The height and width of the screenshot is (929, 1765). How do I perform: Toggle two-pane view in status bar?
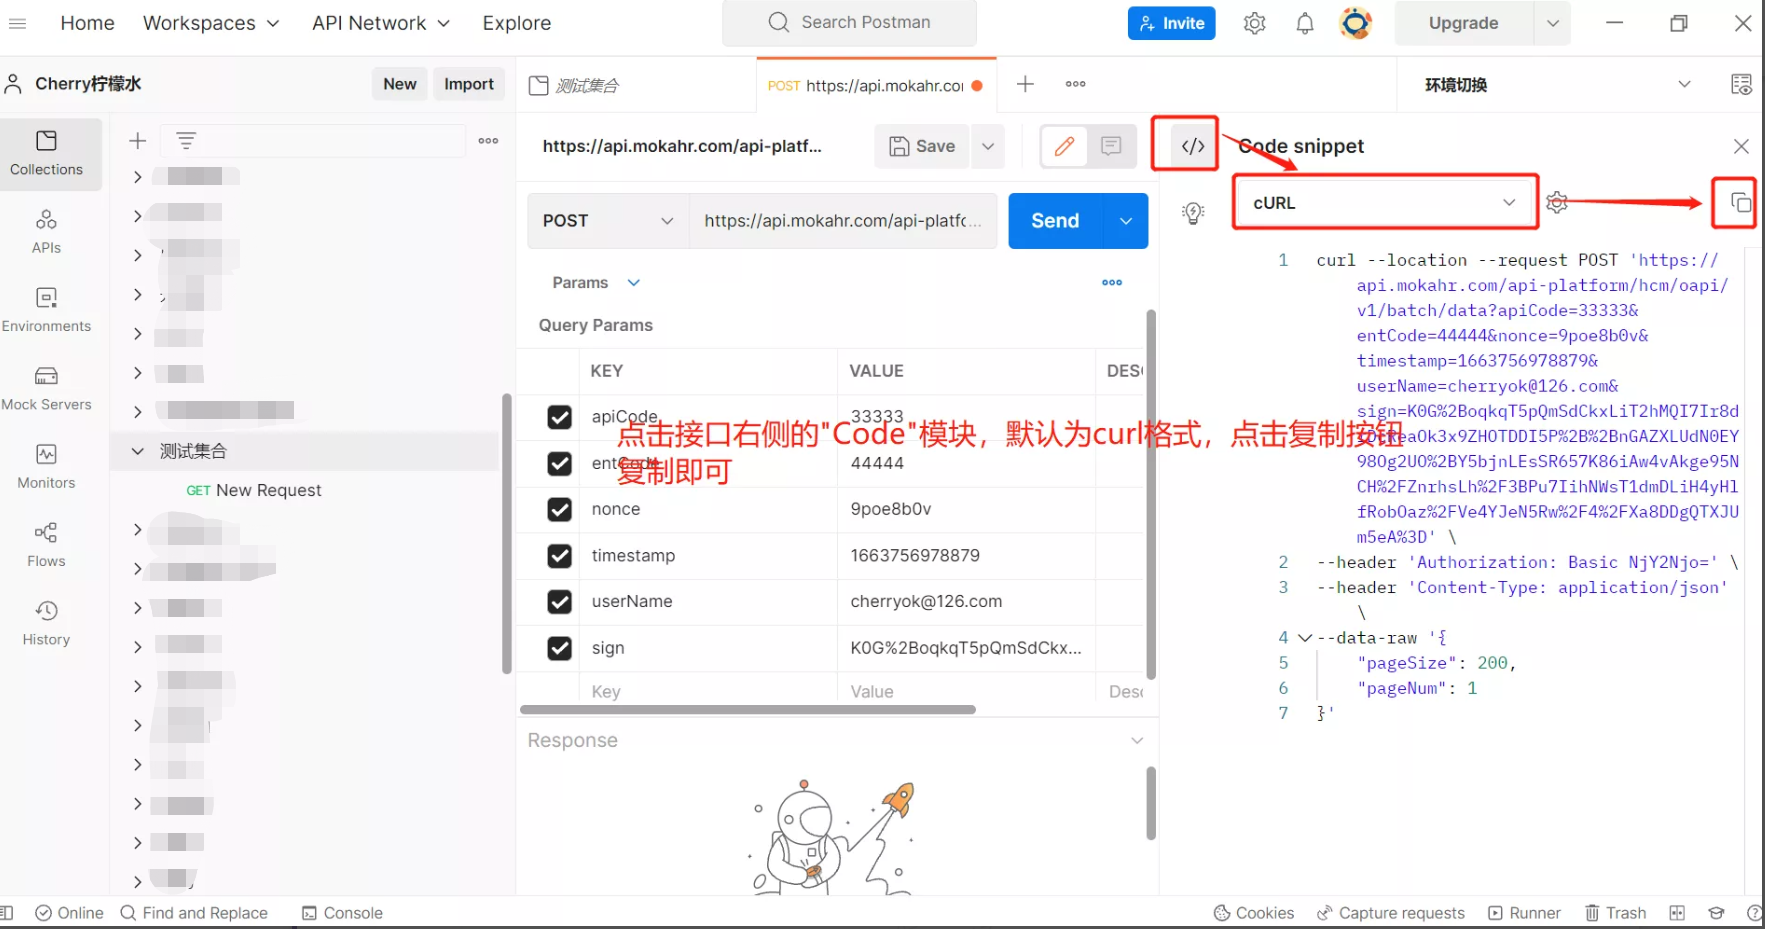[1677, 913]
